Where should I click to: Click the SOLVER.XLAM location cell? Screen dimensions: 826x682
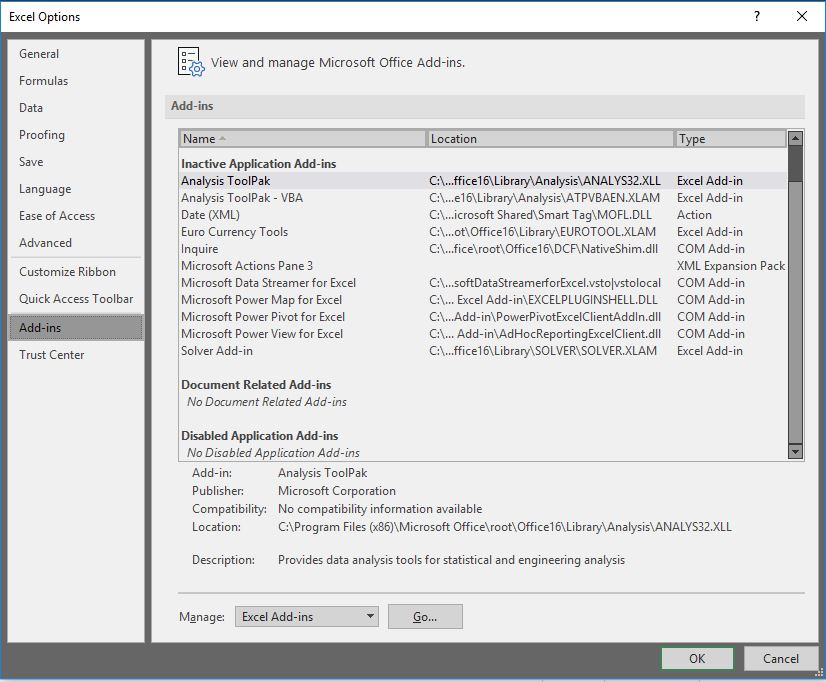click(543, 351)
